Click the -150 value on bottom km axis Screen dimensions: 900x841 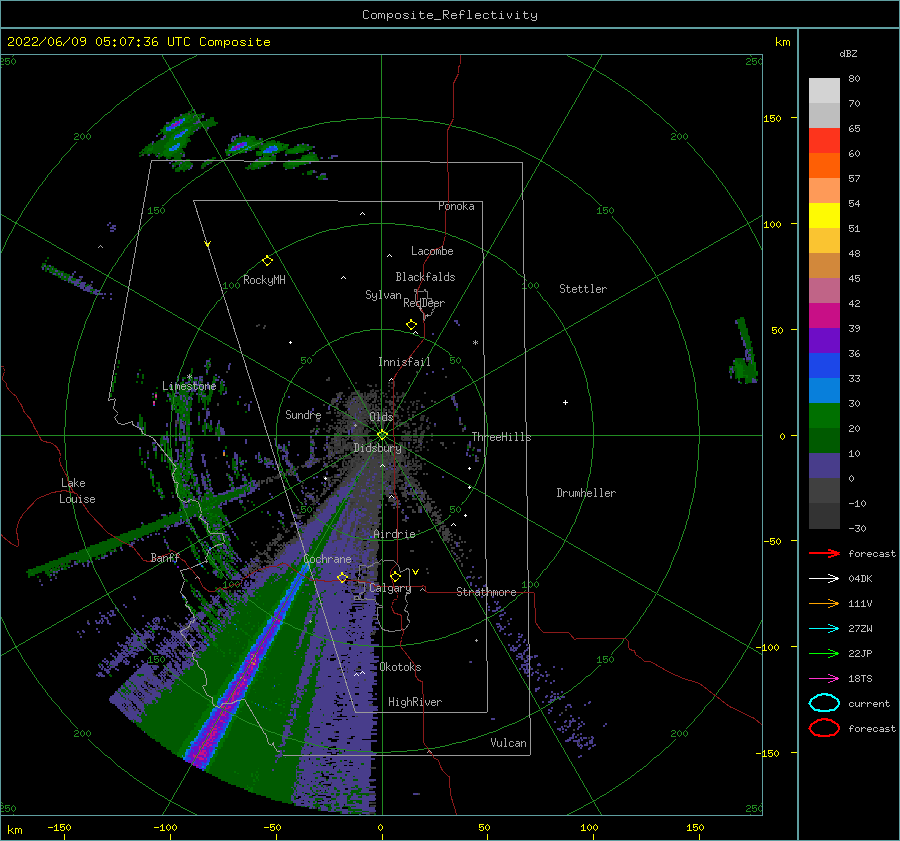tap(59, 827)
